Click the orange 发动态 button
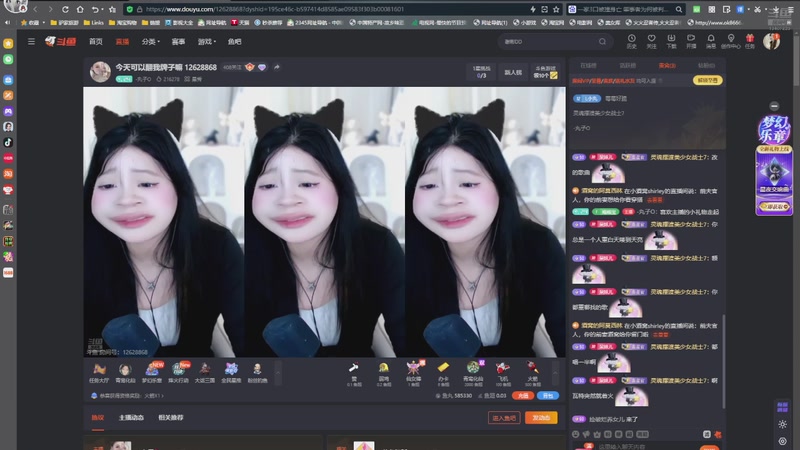800x450 pixels. click(541, 418)
